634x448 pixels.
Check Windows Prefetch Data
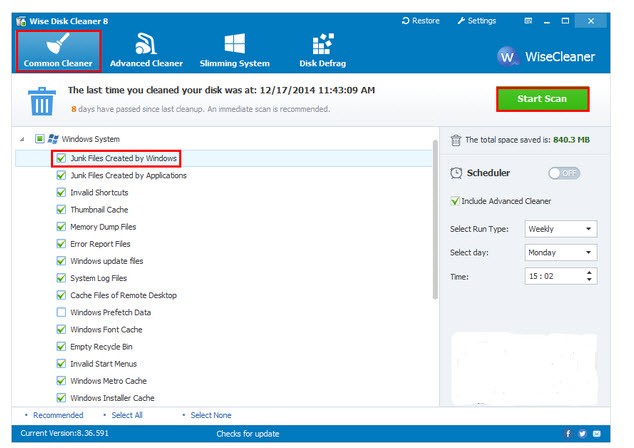coord(61,312)
